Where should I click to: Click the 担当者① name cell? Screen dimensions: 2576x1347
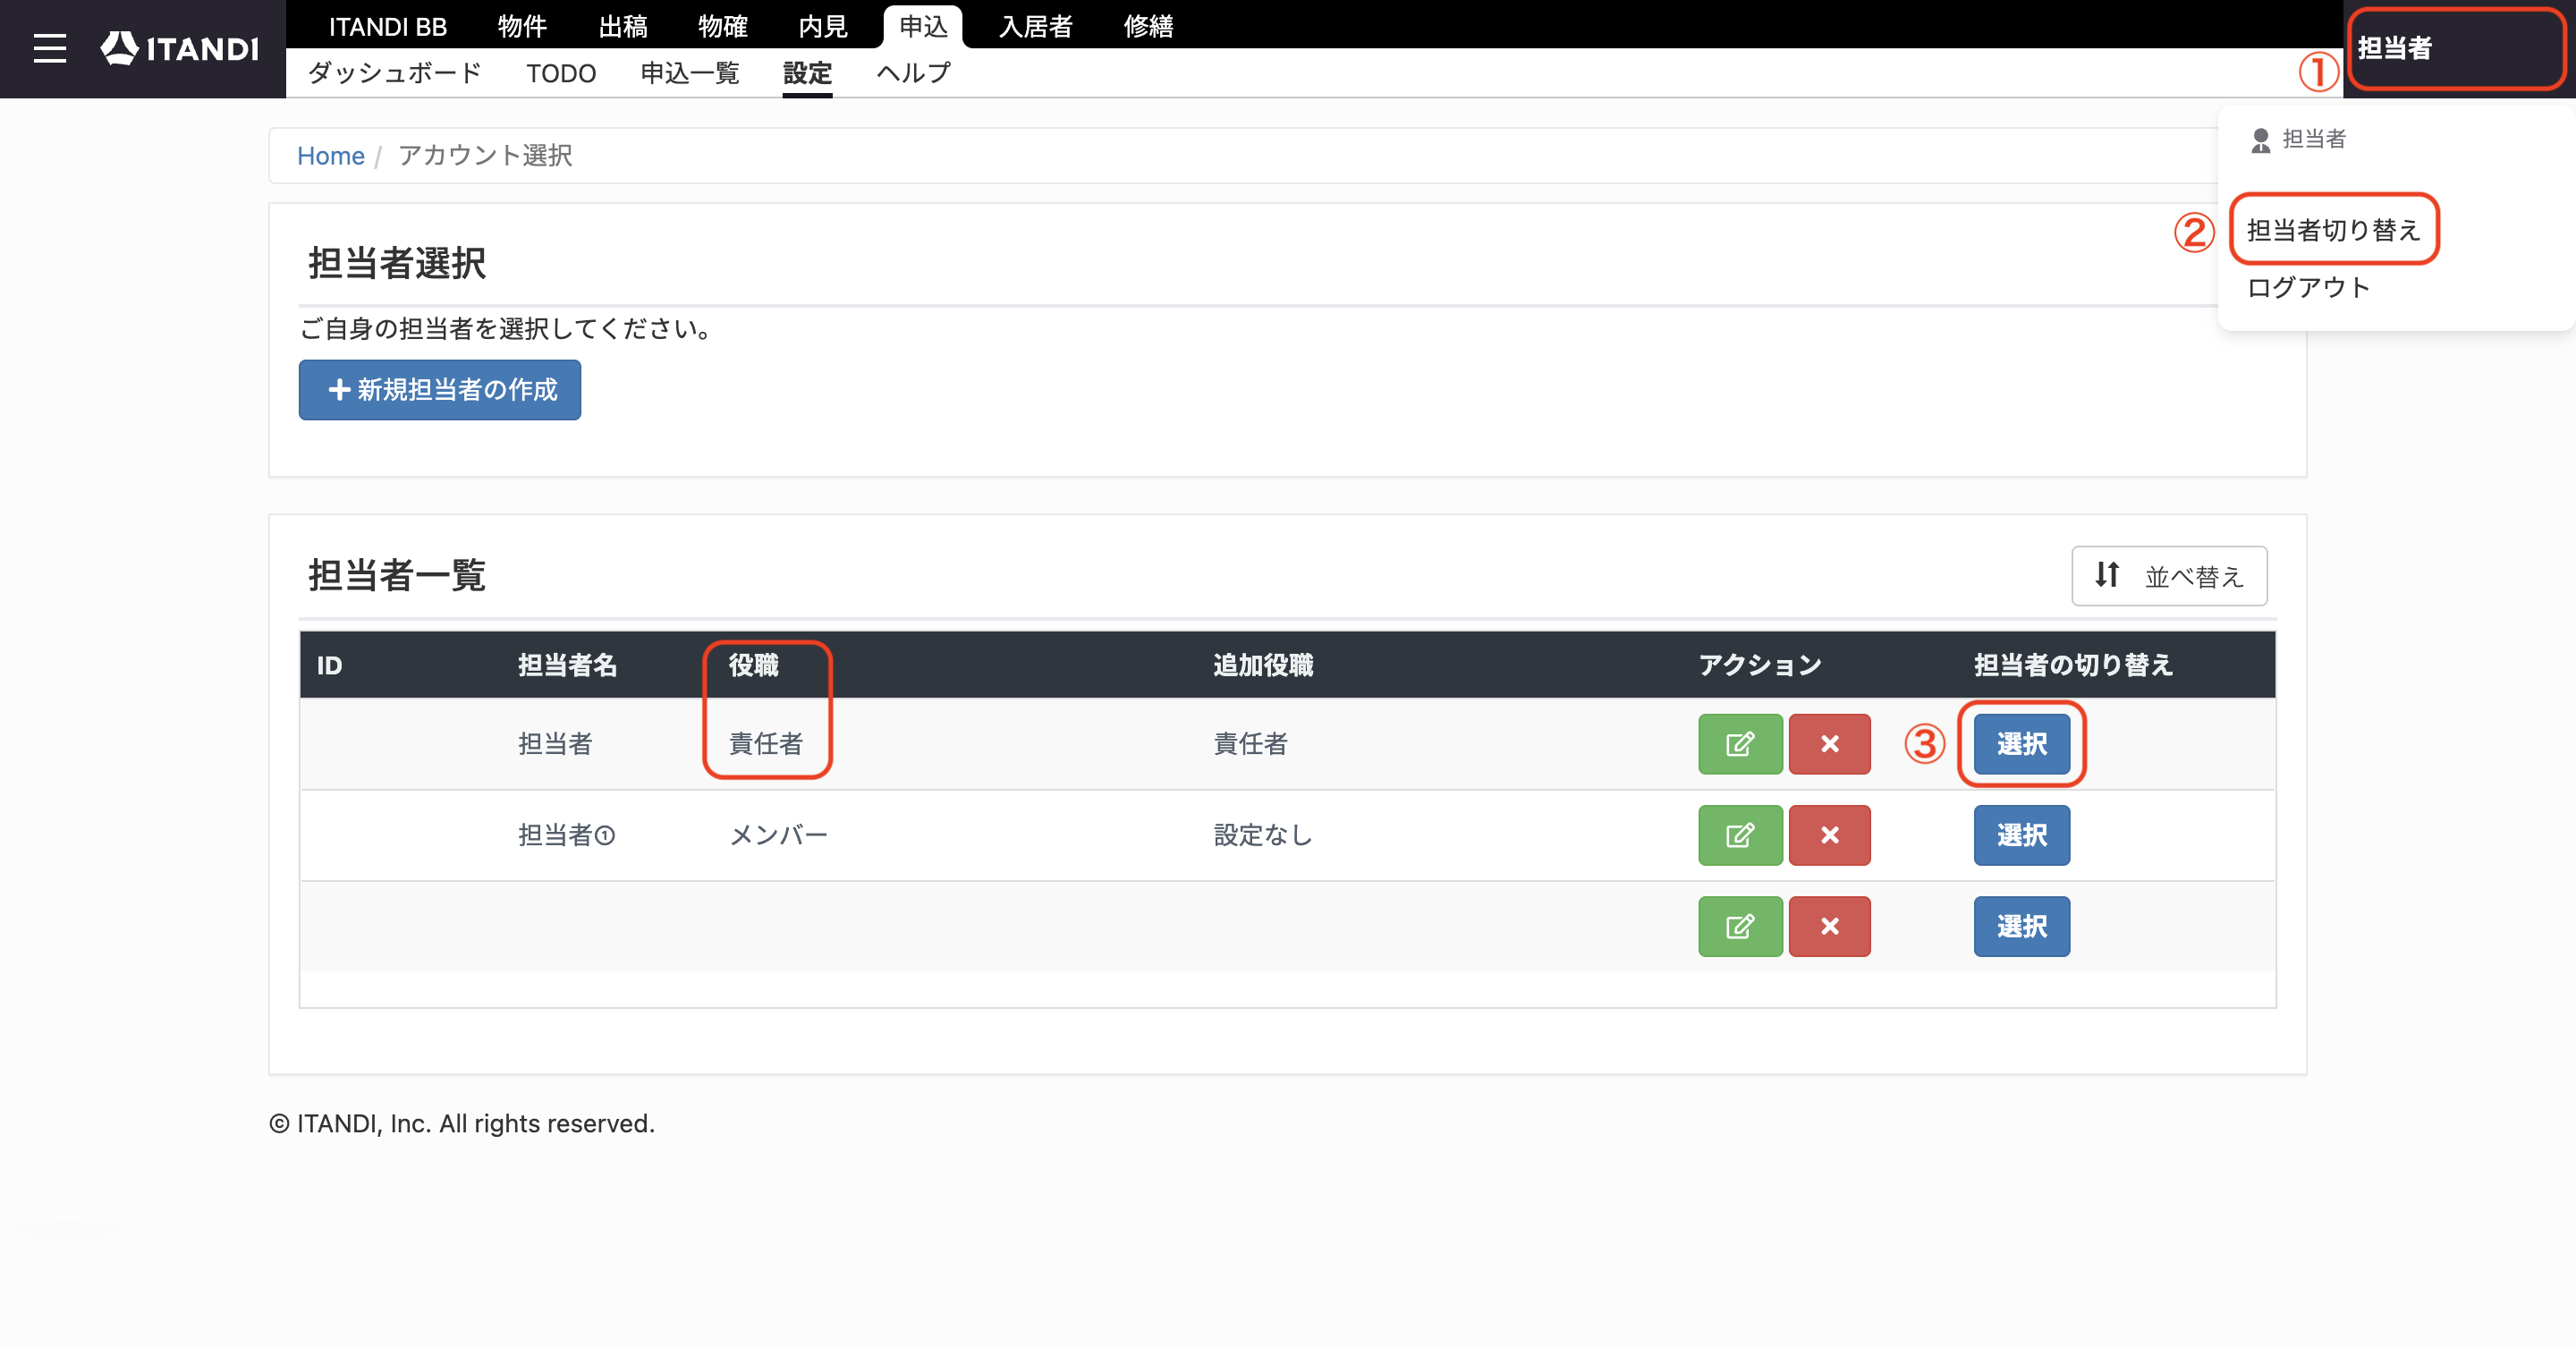pos(567,835)
